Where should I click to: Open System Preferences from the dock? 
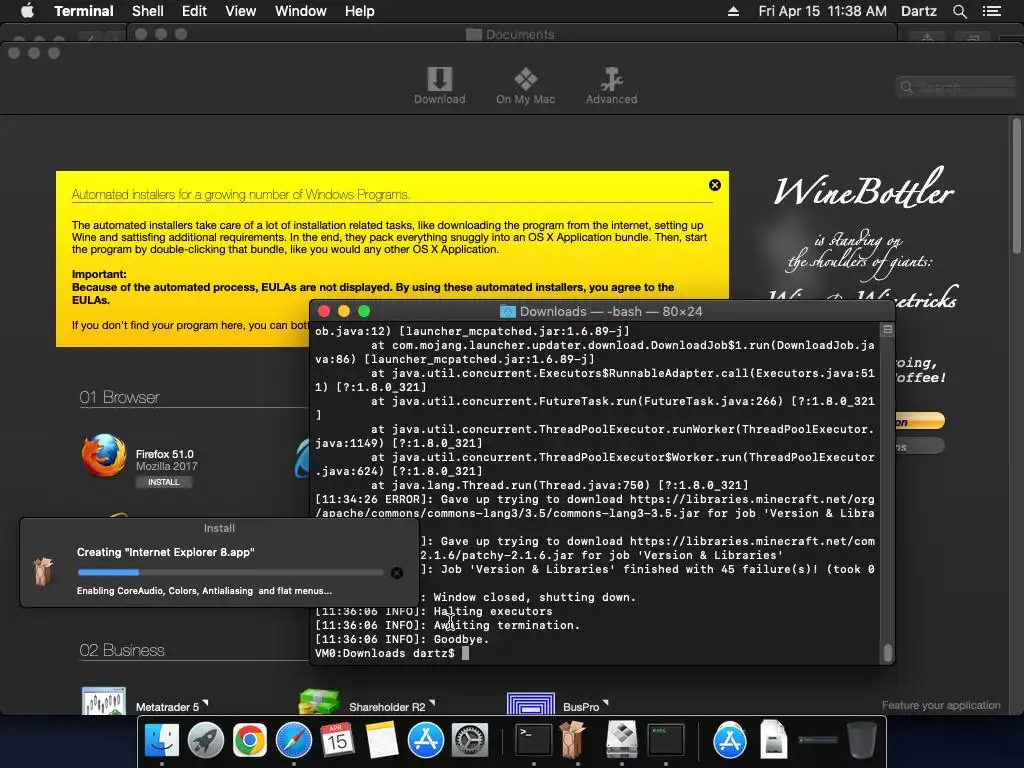(470, 741)
